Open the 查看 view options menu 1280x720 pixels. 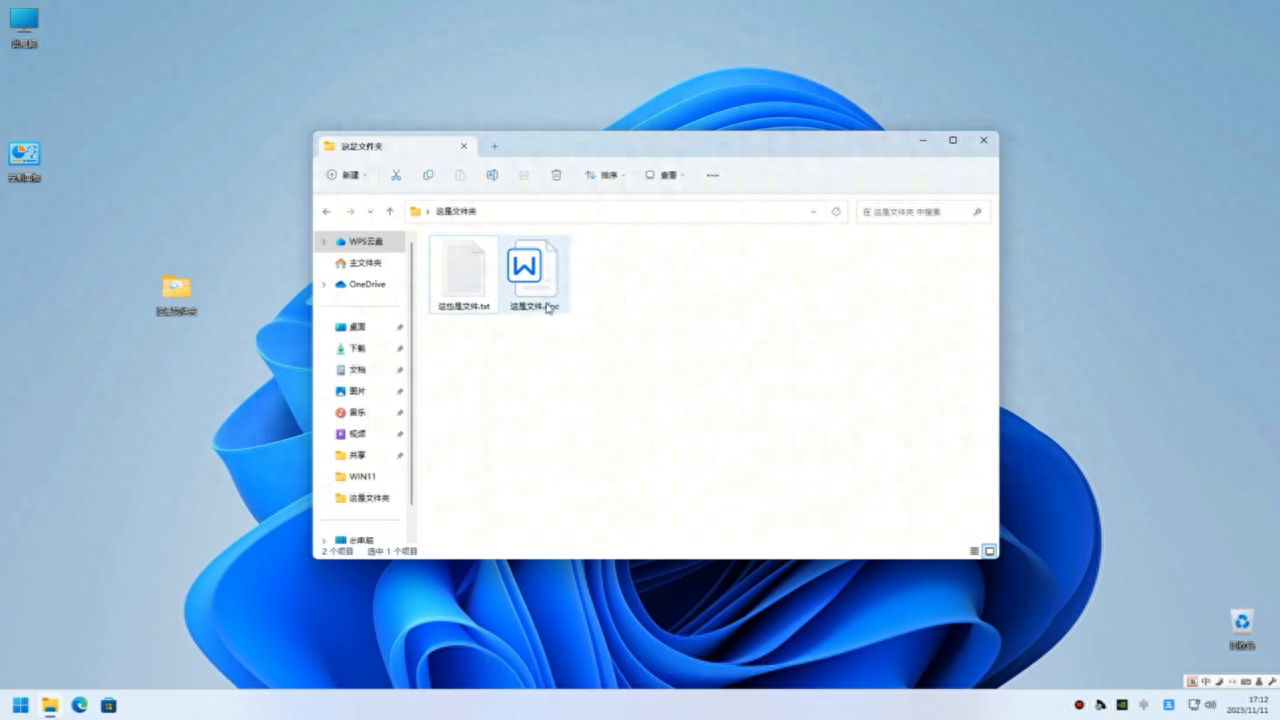point(666,175)
